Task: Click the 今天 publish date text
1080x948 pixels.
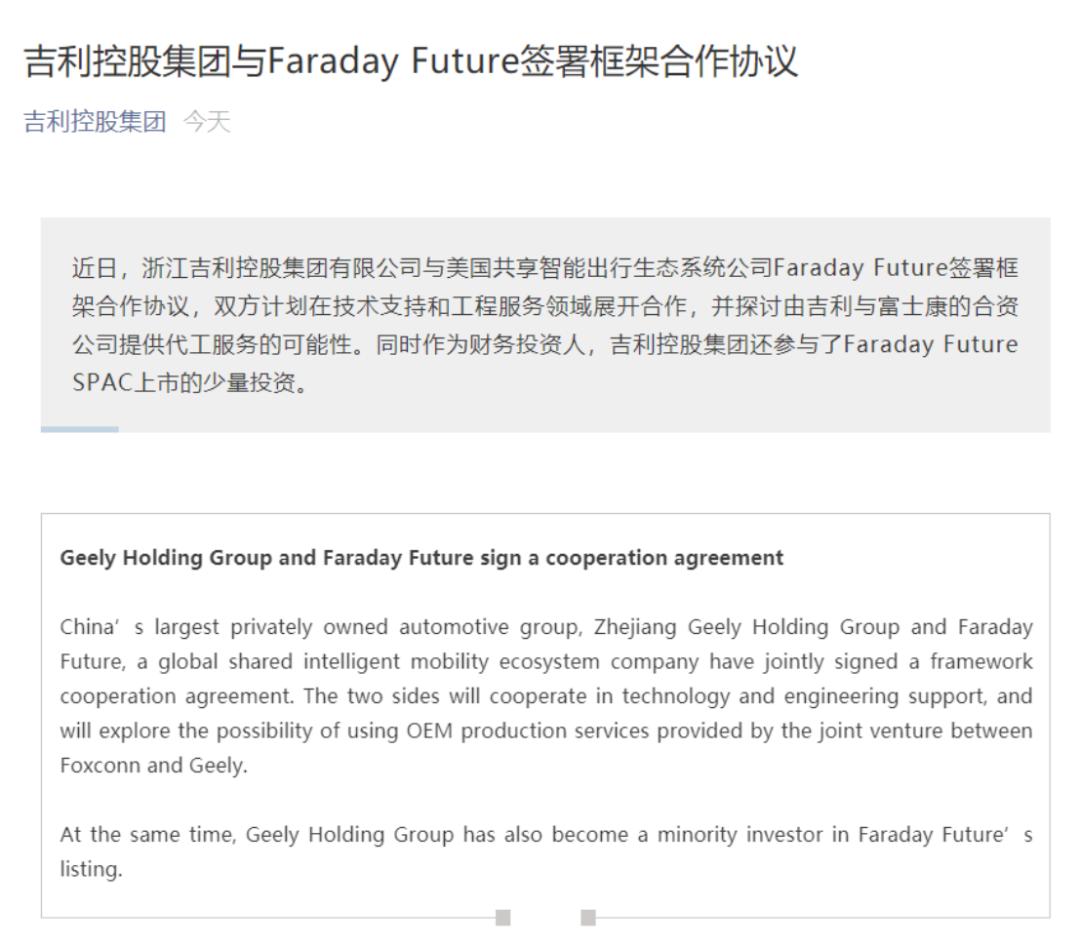Action: coord(207,122)
